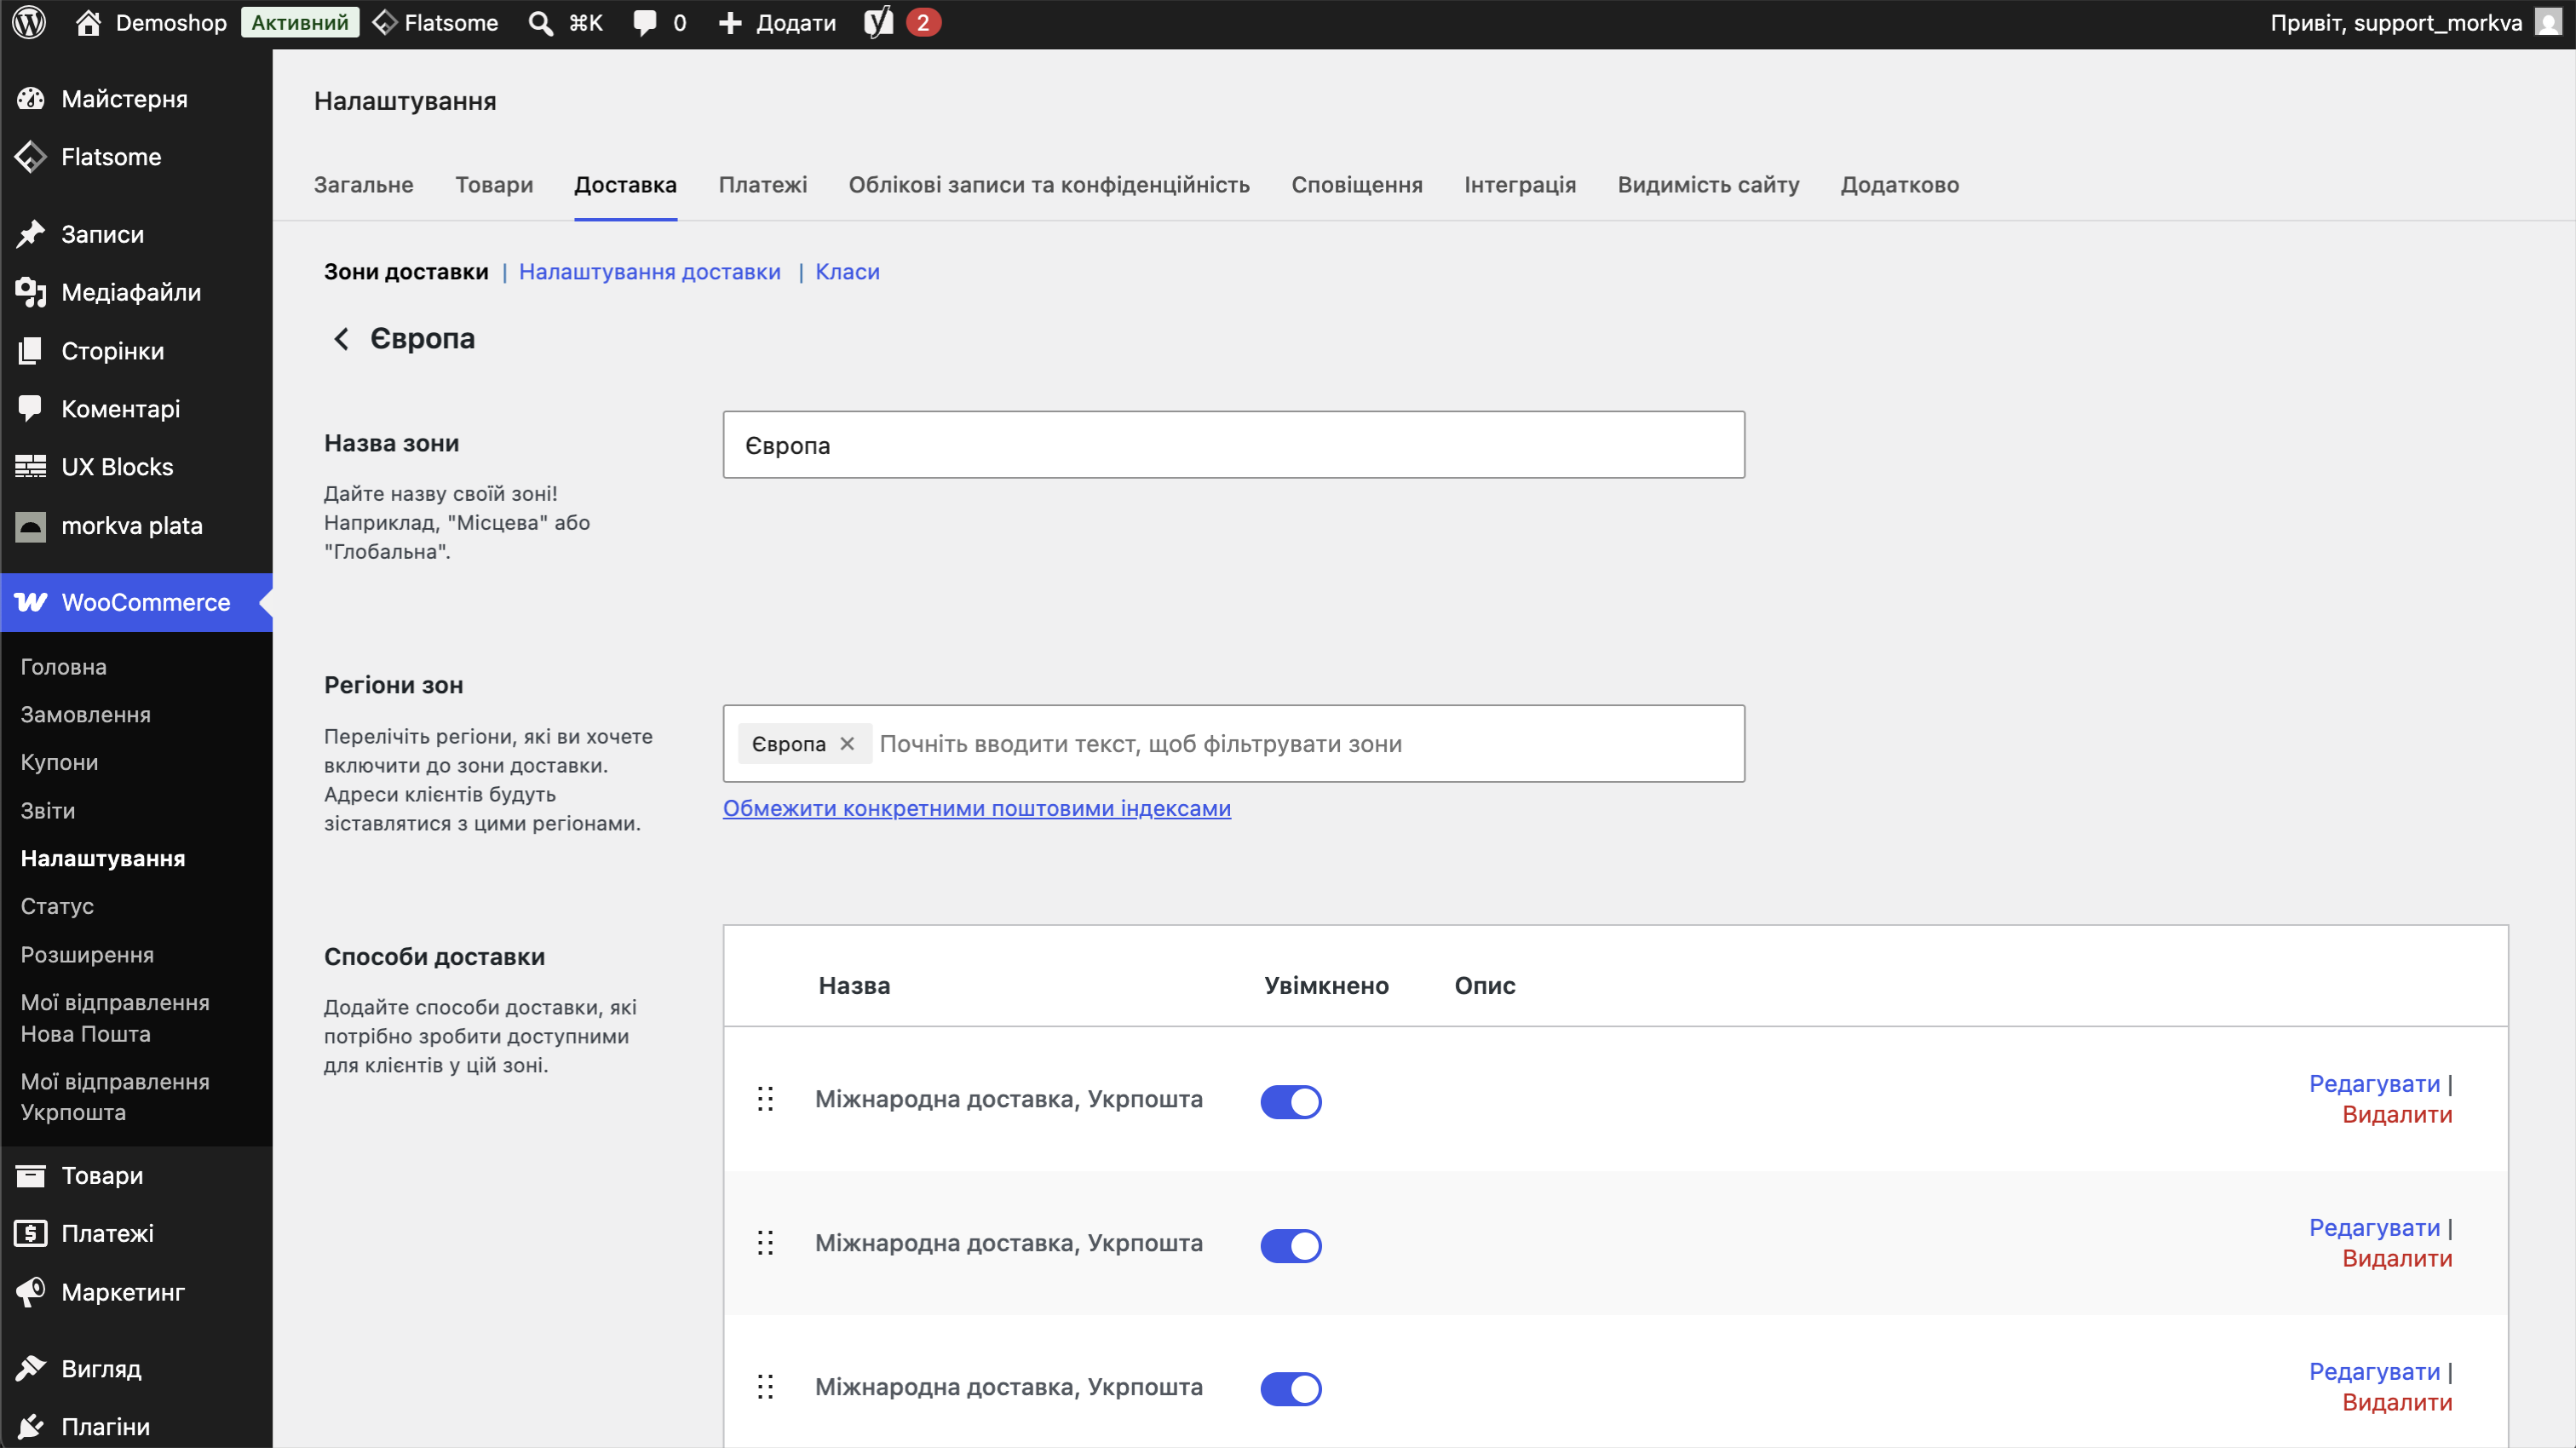Grab drag handle of first shipping method
This screenshot has width=2576, height=1448.
[x=765, y=1099]
